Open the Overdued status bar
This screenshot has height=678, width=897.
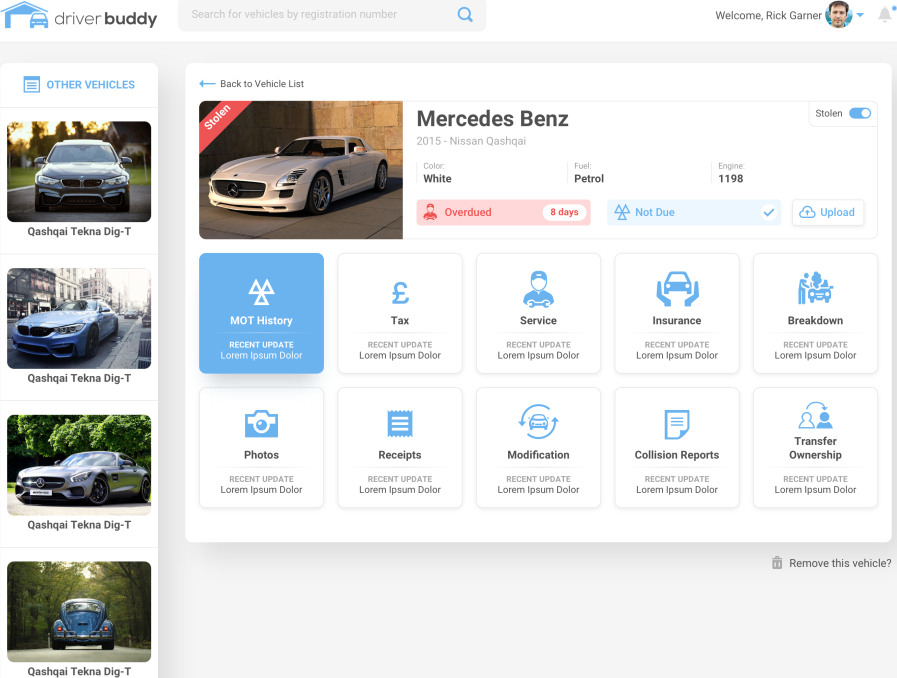(503, 212)
